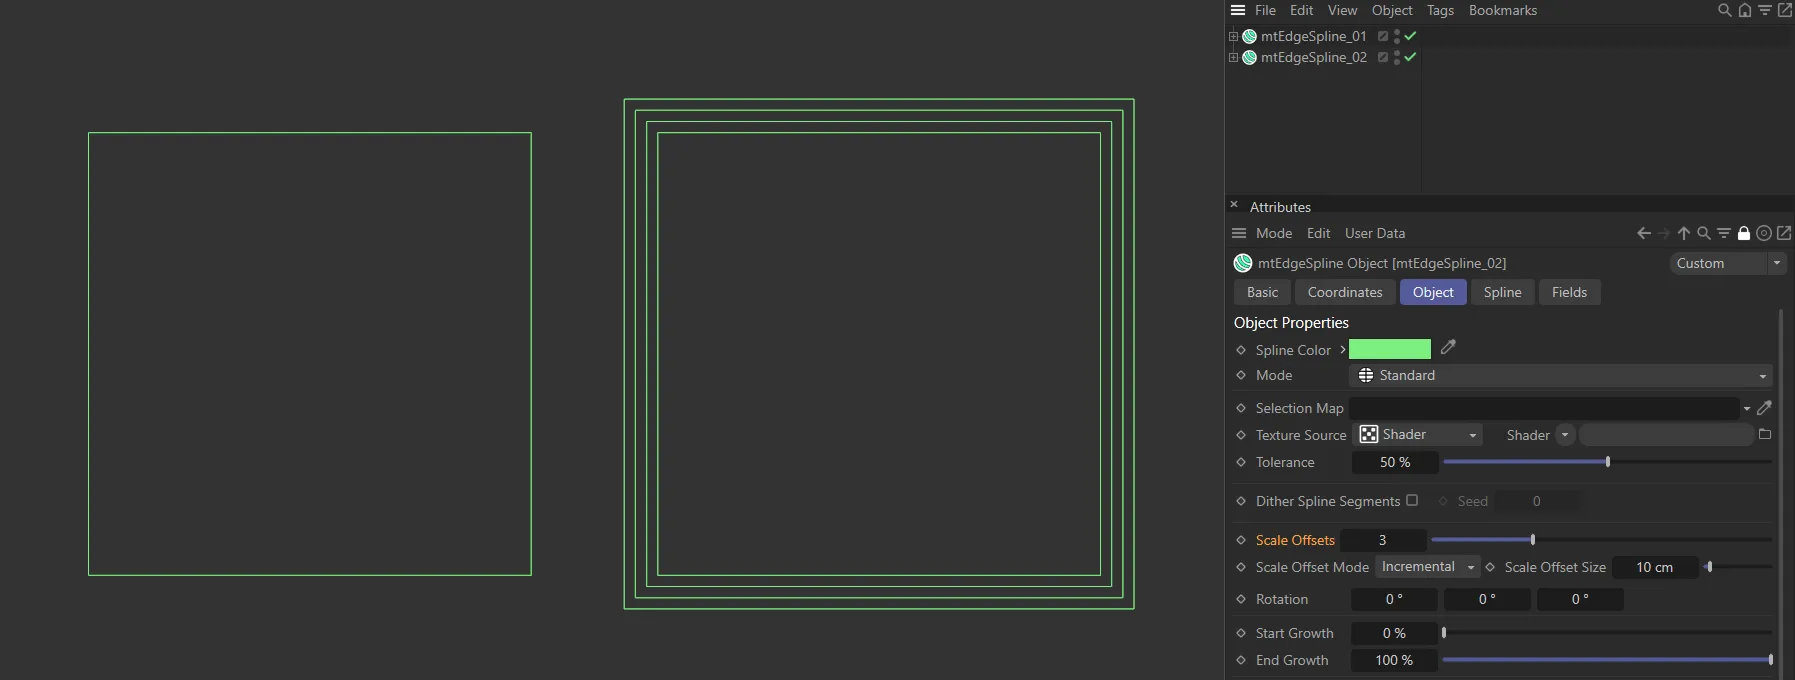Switch to the Spline tab
Image resolution: width=1795 pixels, height=680 pixels.
click(x=1502, y=292)
